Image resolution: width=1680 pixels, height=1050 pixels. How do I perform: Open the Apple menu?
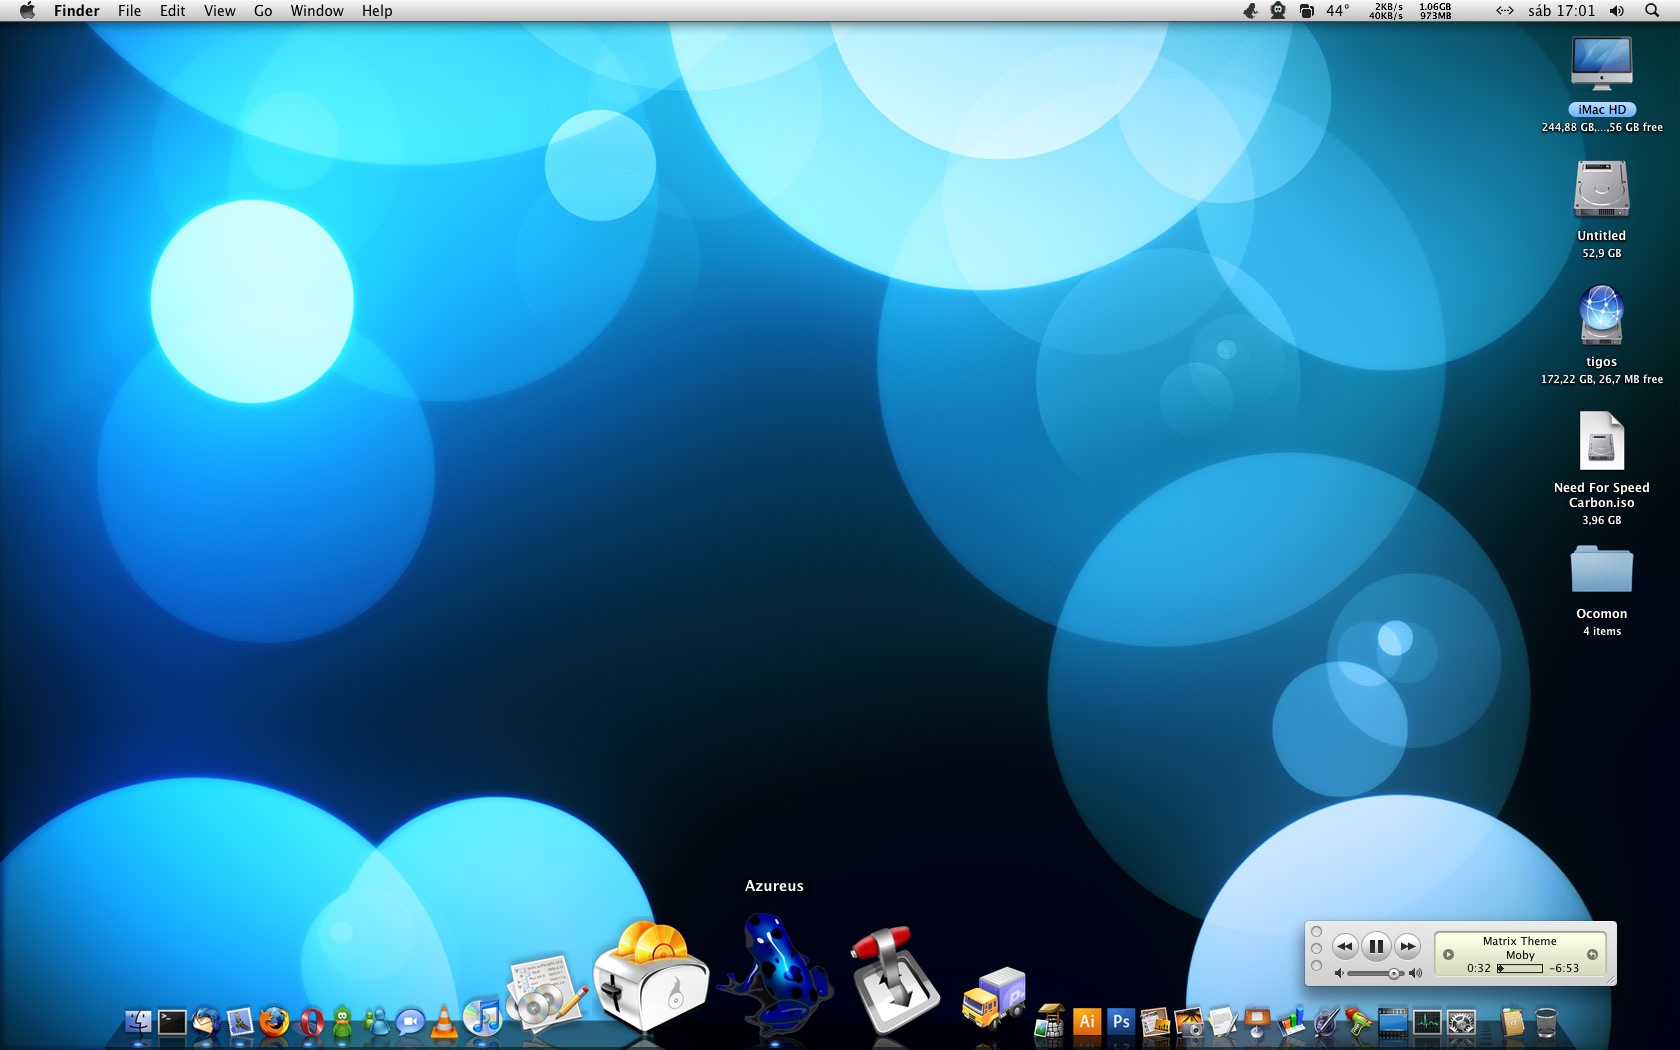pos(27,10)
